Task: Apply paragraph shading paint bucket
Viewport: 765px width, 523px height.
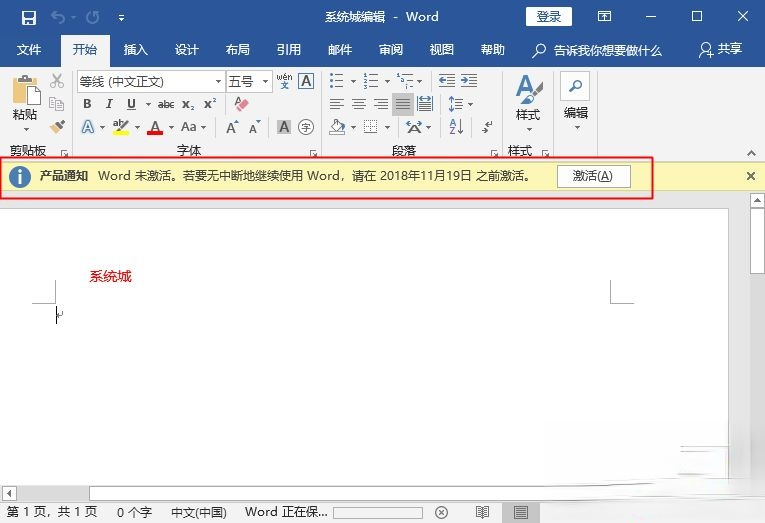Action: [337, 127]
